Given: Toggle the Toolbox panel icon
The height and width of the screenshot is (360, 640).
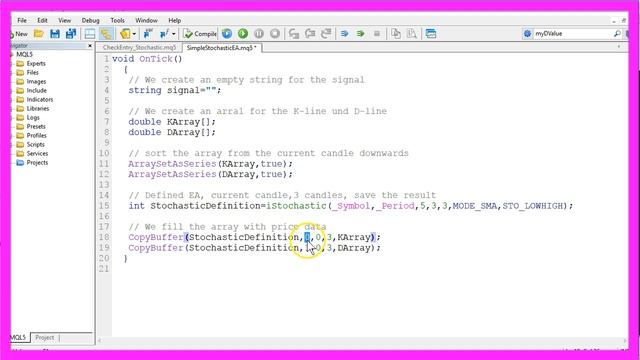Looking at the screenshot, I should (x=90, y=33).
